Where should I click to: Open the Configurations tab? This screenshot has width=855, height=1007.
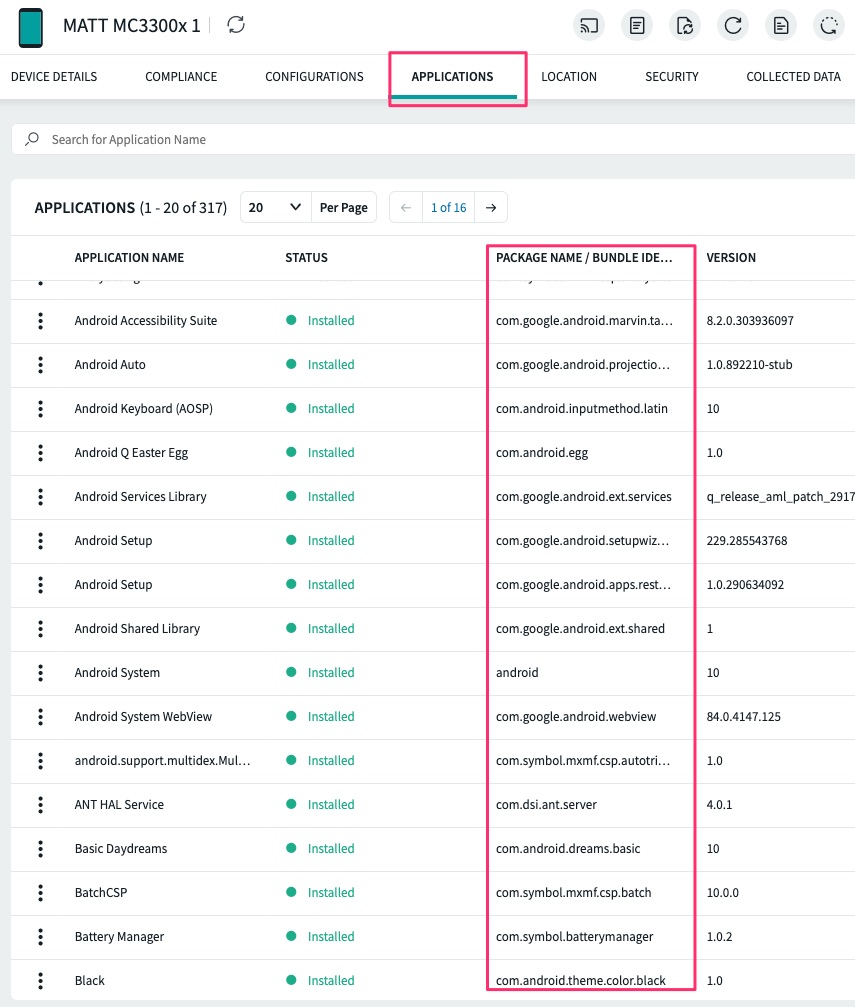[314, 77]
